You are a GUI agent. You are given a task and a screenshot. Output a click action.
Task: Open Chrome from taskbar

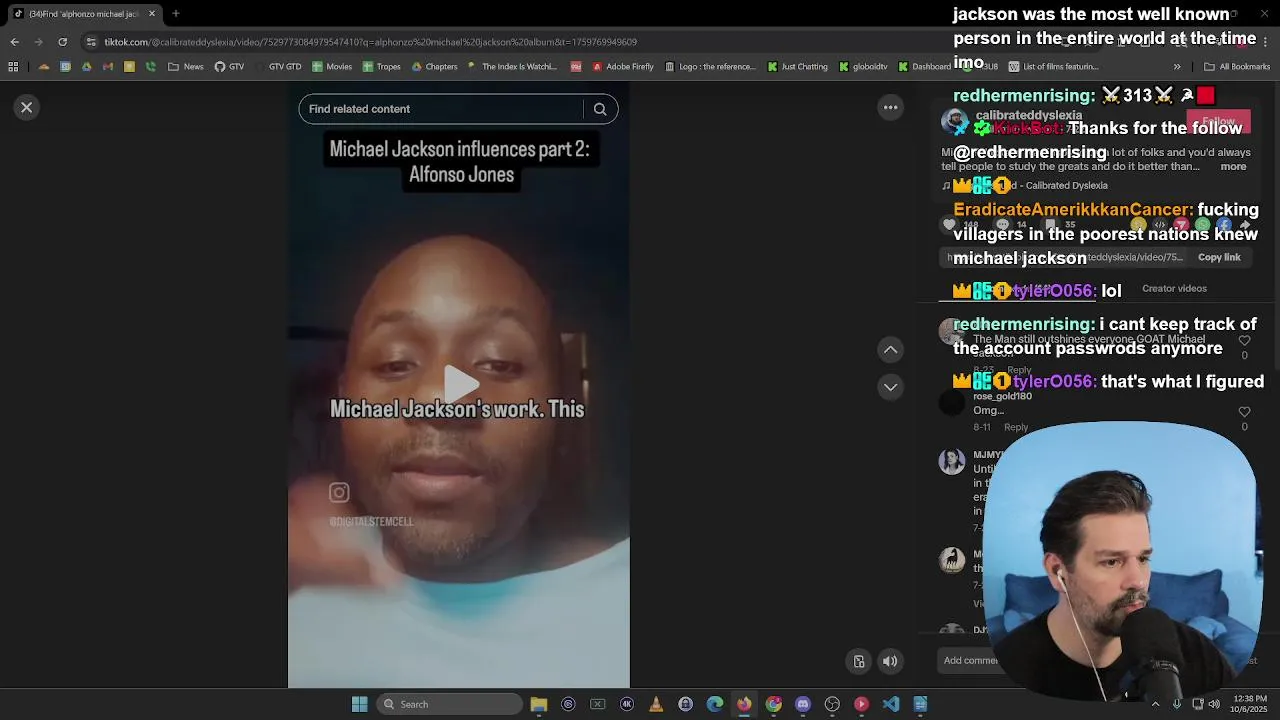pos(773,704)
